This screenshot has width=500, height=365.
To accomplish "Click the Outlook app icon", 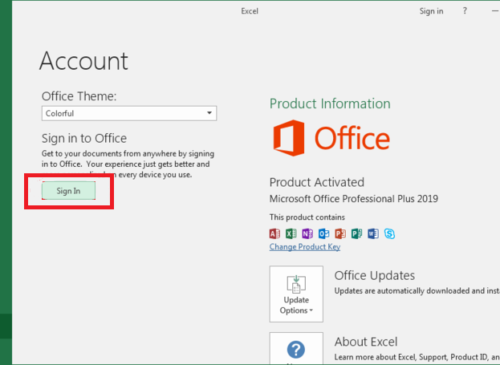I will pyautogui.click(x=324, y=234).
